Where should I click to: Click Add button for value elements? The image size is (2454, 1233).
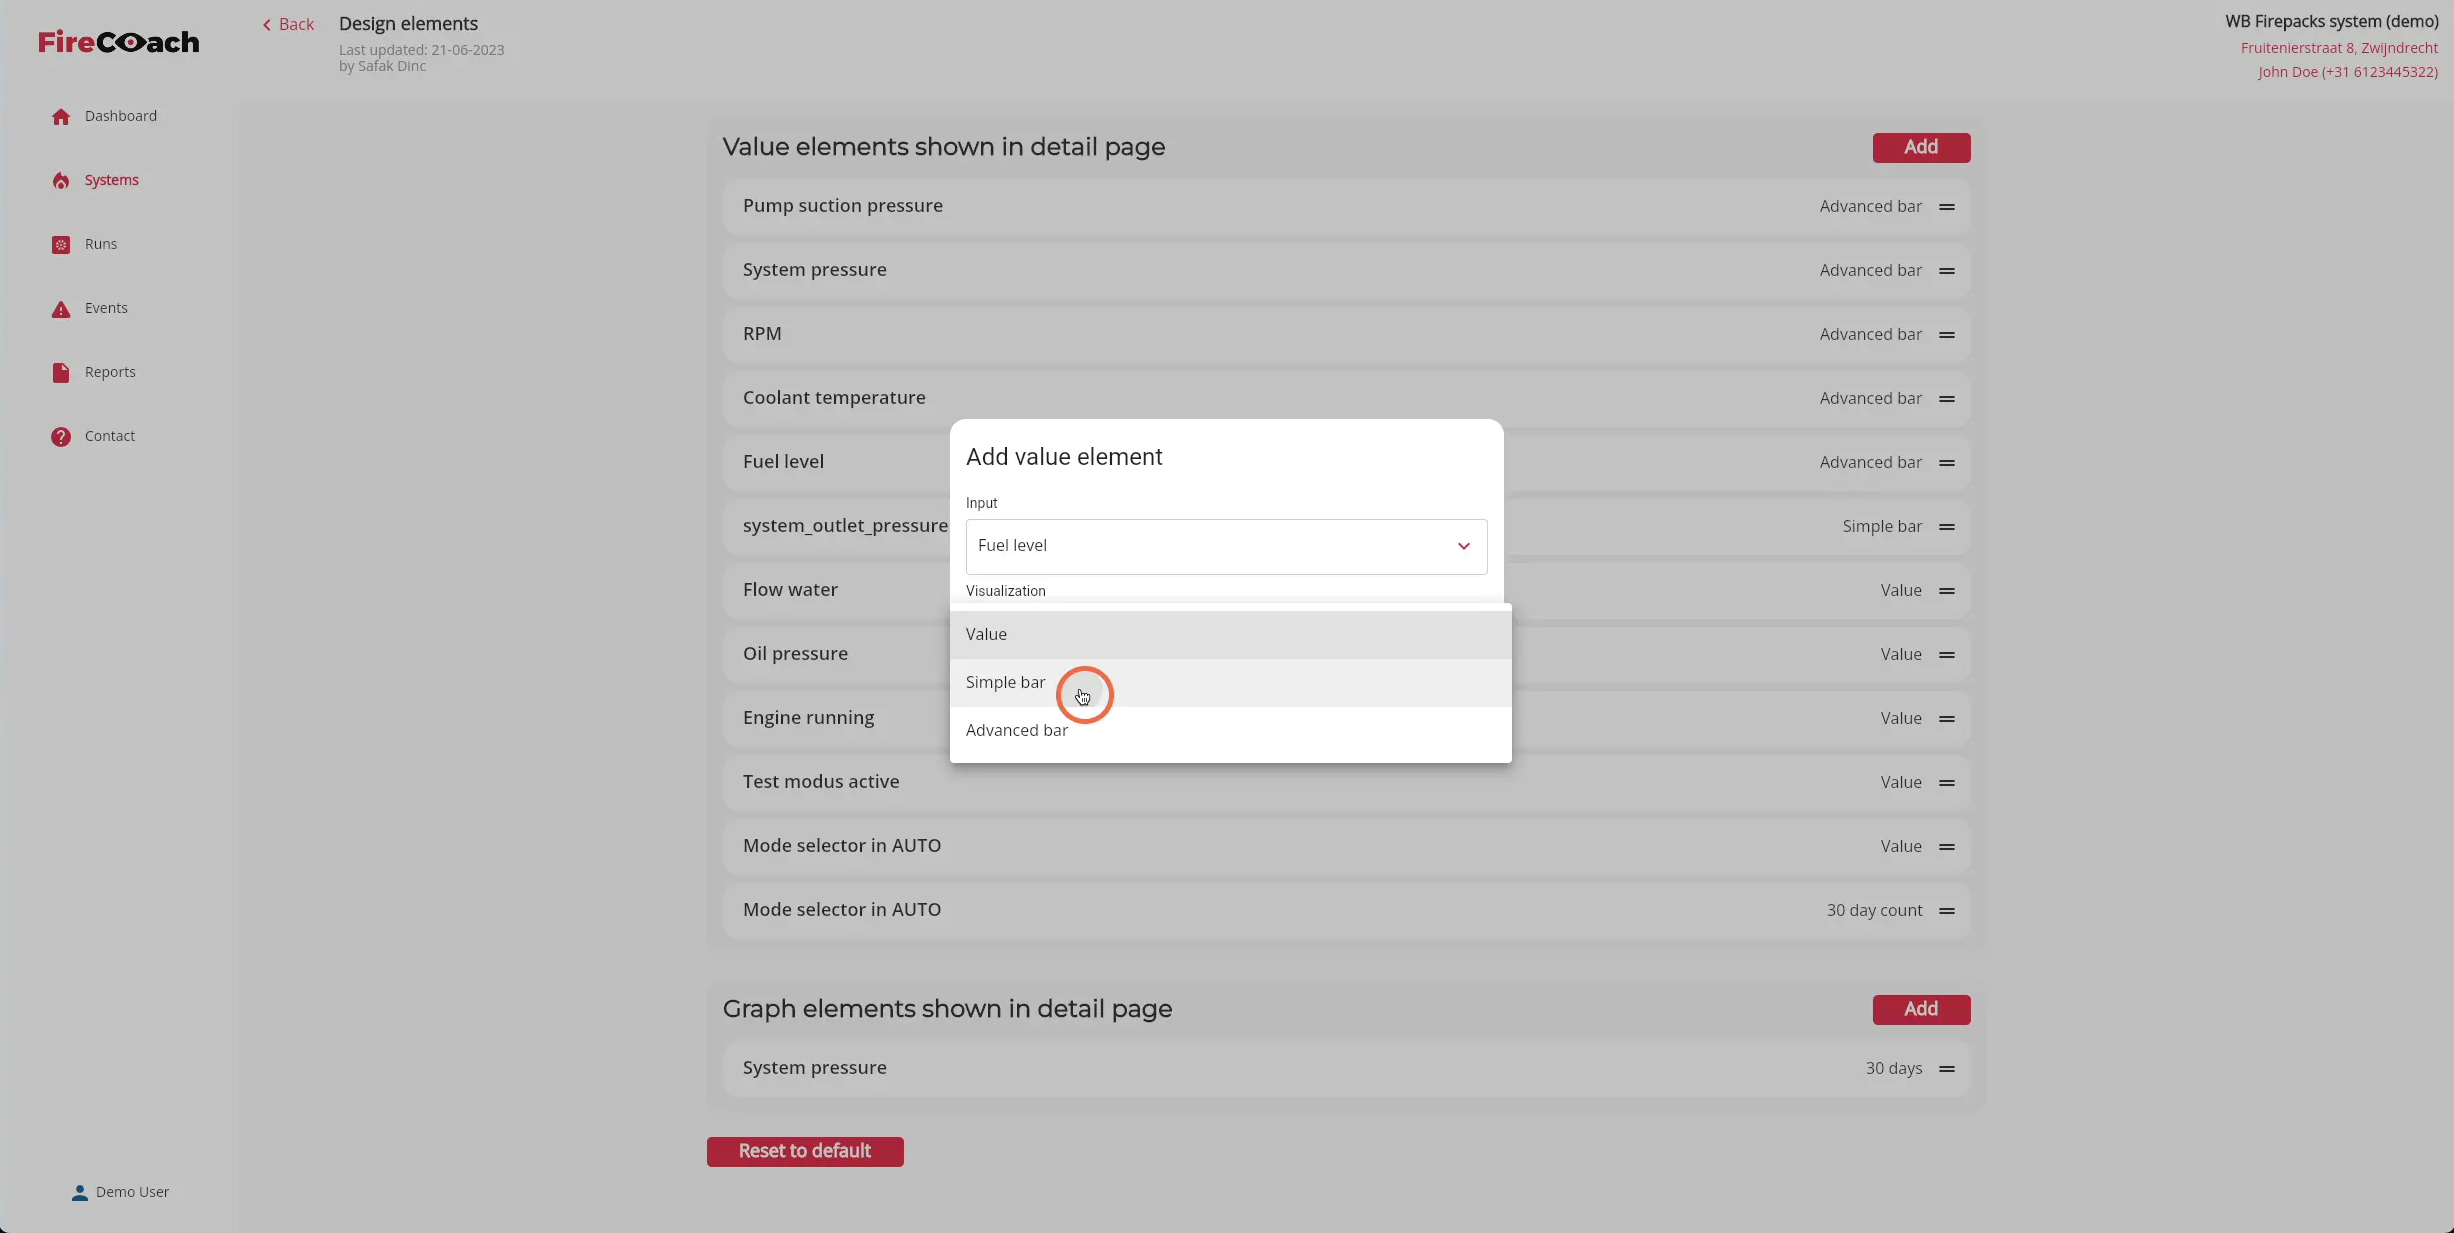[x=1921, y=148]
